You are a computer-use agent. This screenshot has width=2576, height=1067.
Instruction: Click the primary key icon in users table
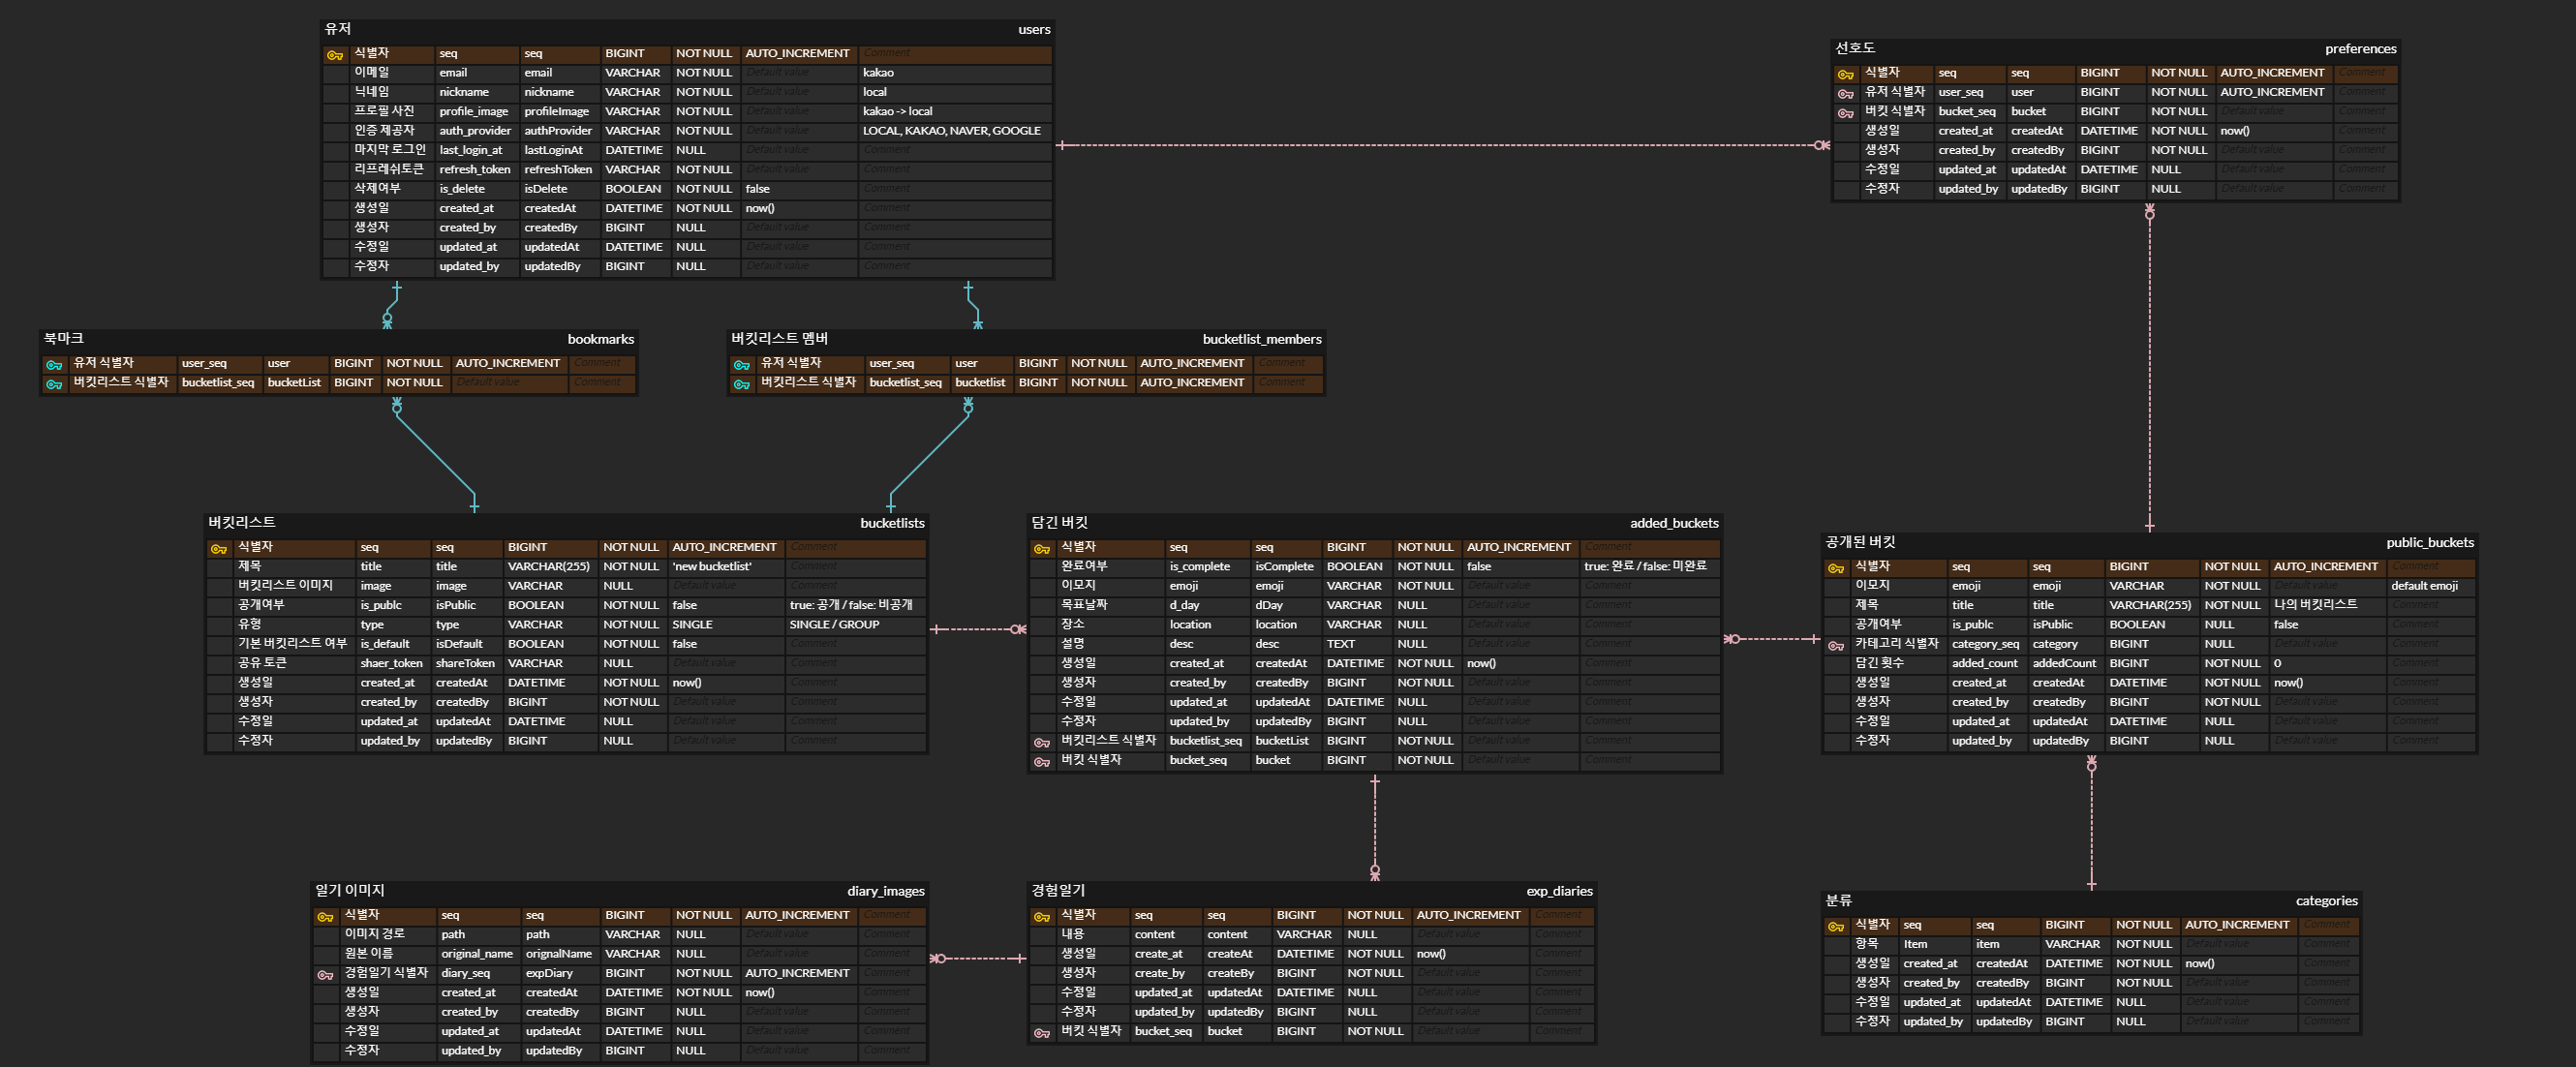[335, 55]
